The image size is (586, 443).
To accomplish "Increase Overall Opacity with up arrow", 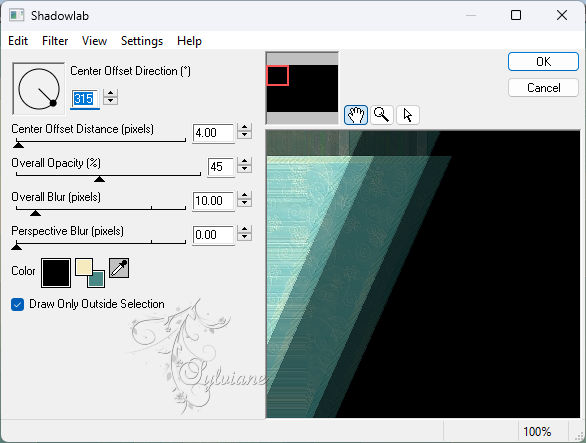I will 244,161.
